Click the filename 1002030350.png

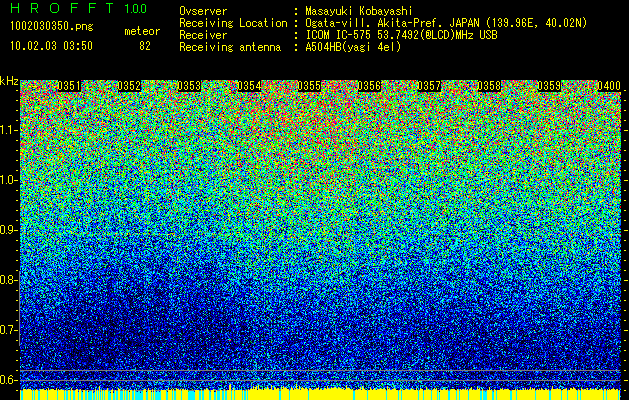click(x=52, y=27)
